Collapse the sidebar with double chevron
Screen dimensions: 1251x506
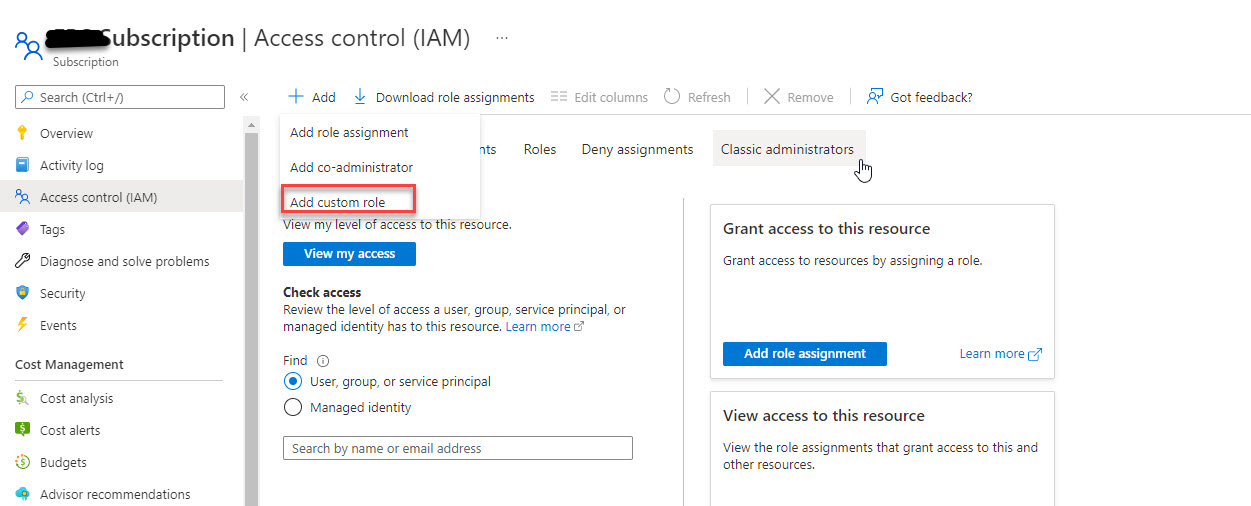tap(244, 97)
